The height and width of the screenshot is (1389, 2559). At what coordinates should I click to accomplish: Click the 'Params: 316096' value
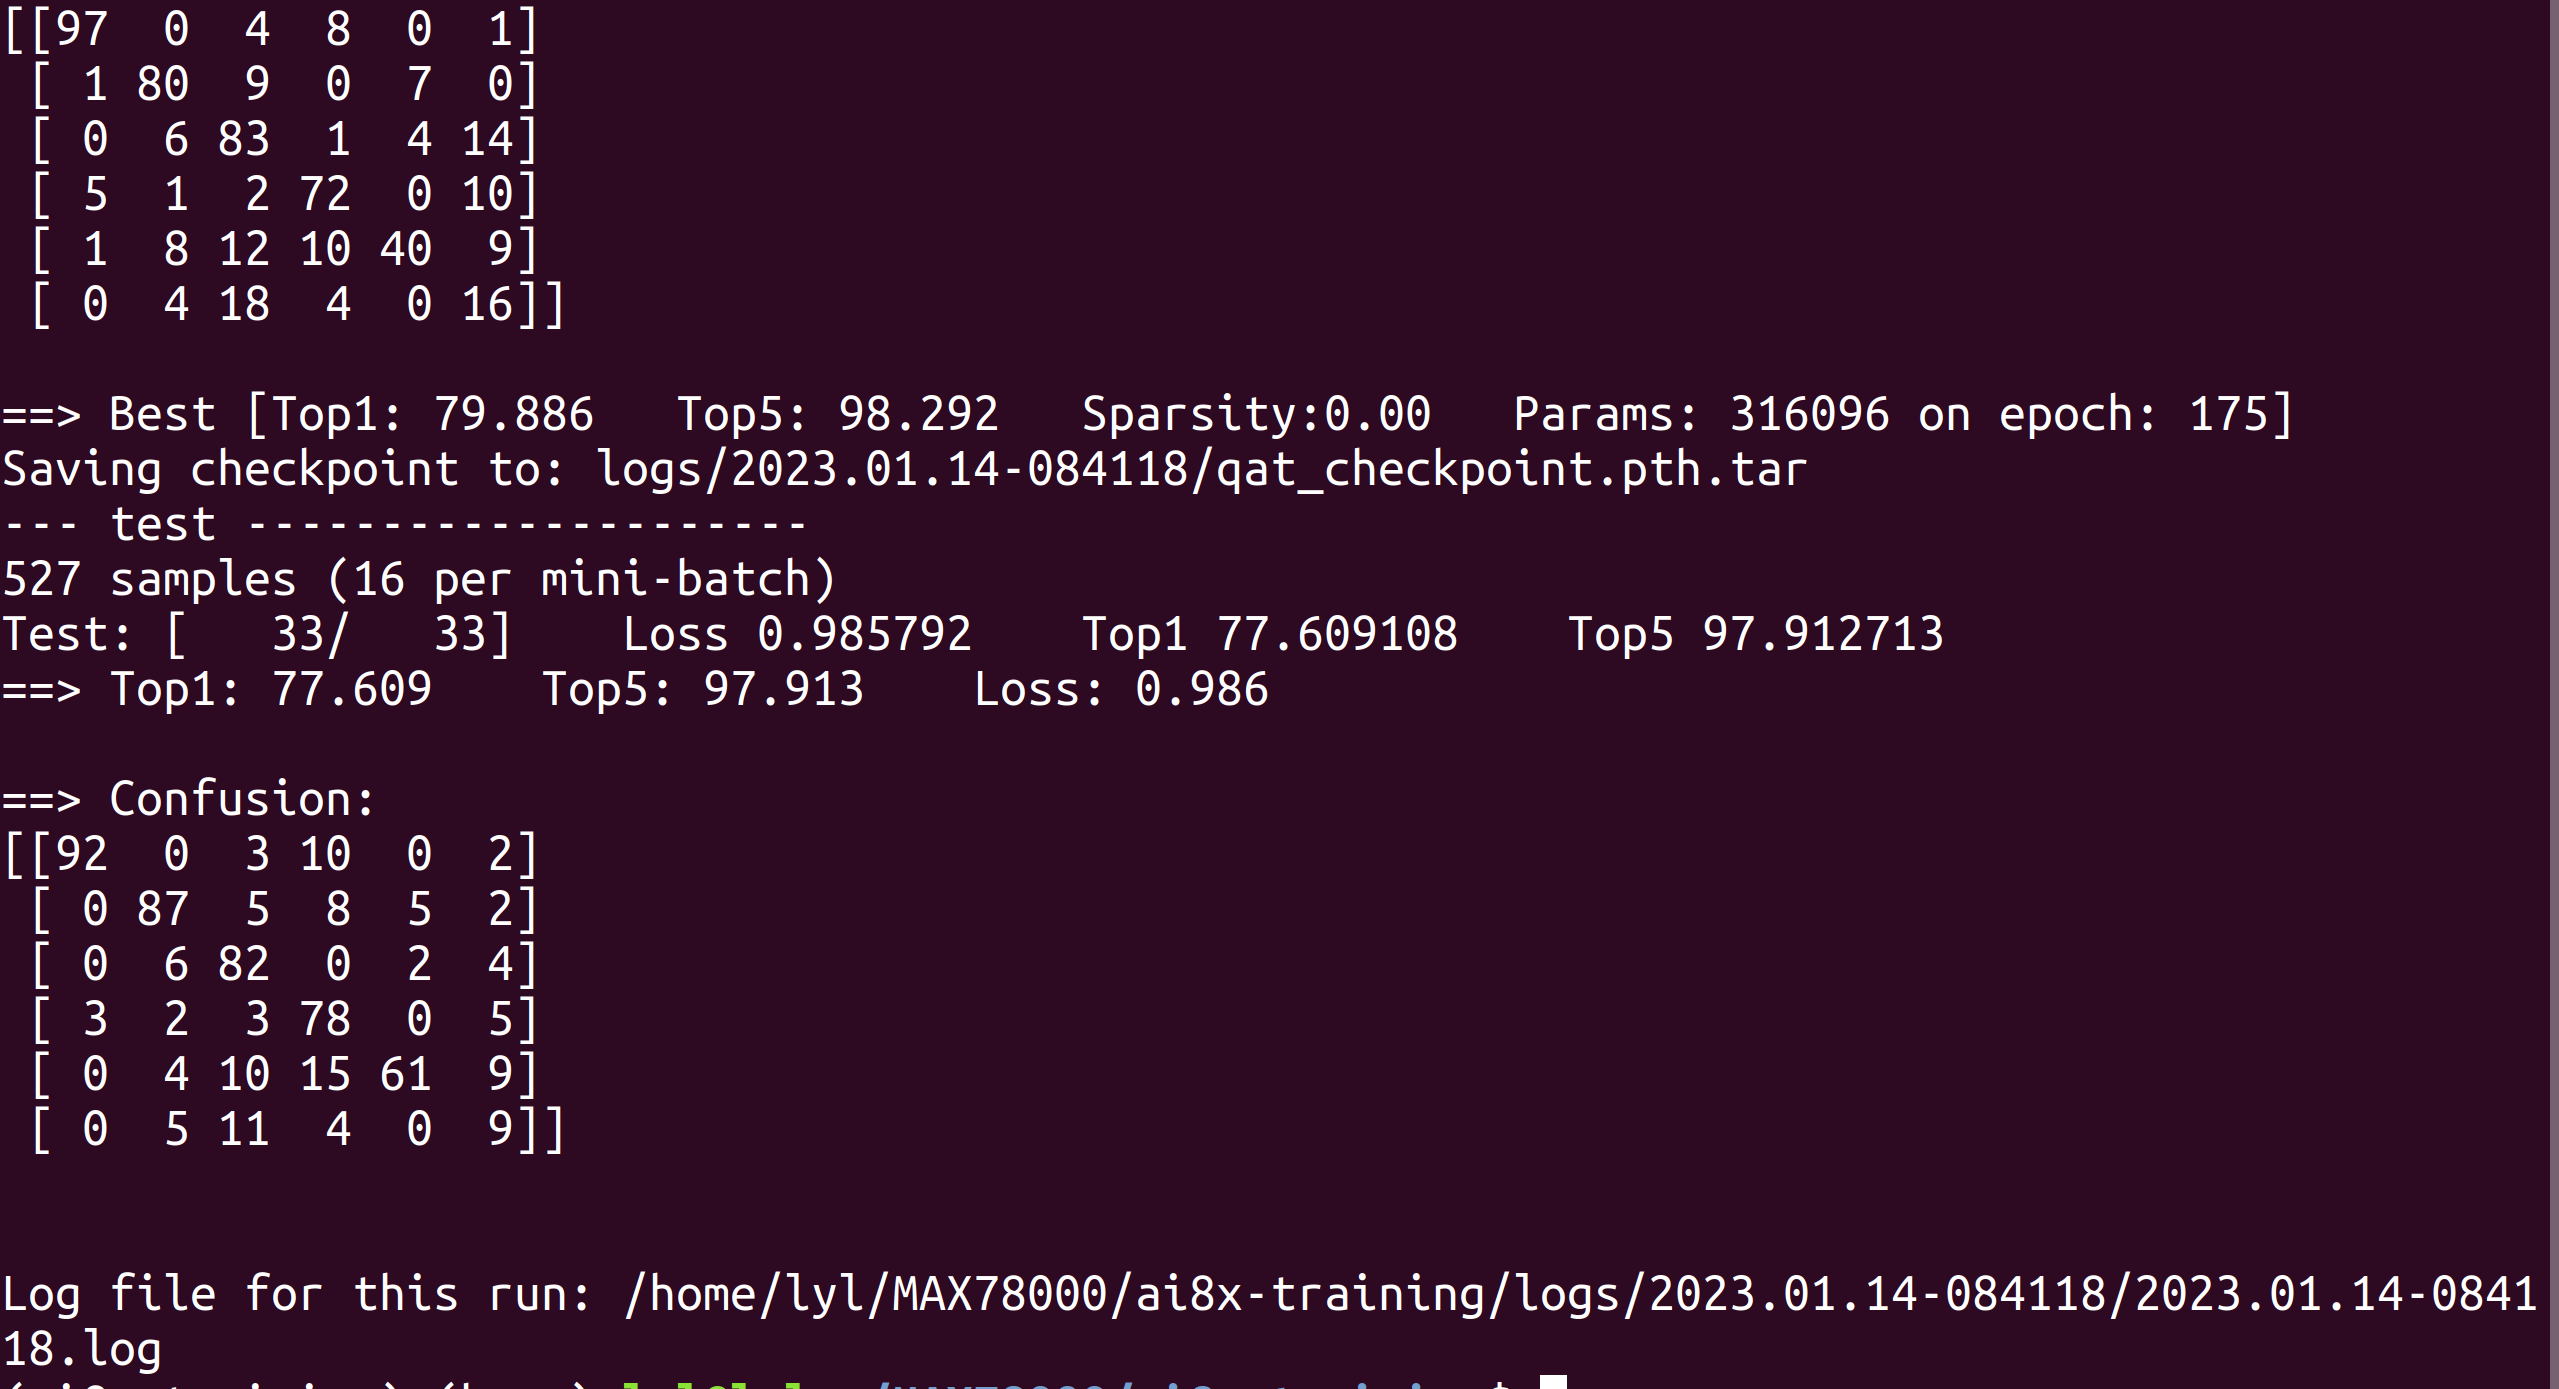pos(1701,414)
